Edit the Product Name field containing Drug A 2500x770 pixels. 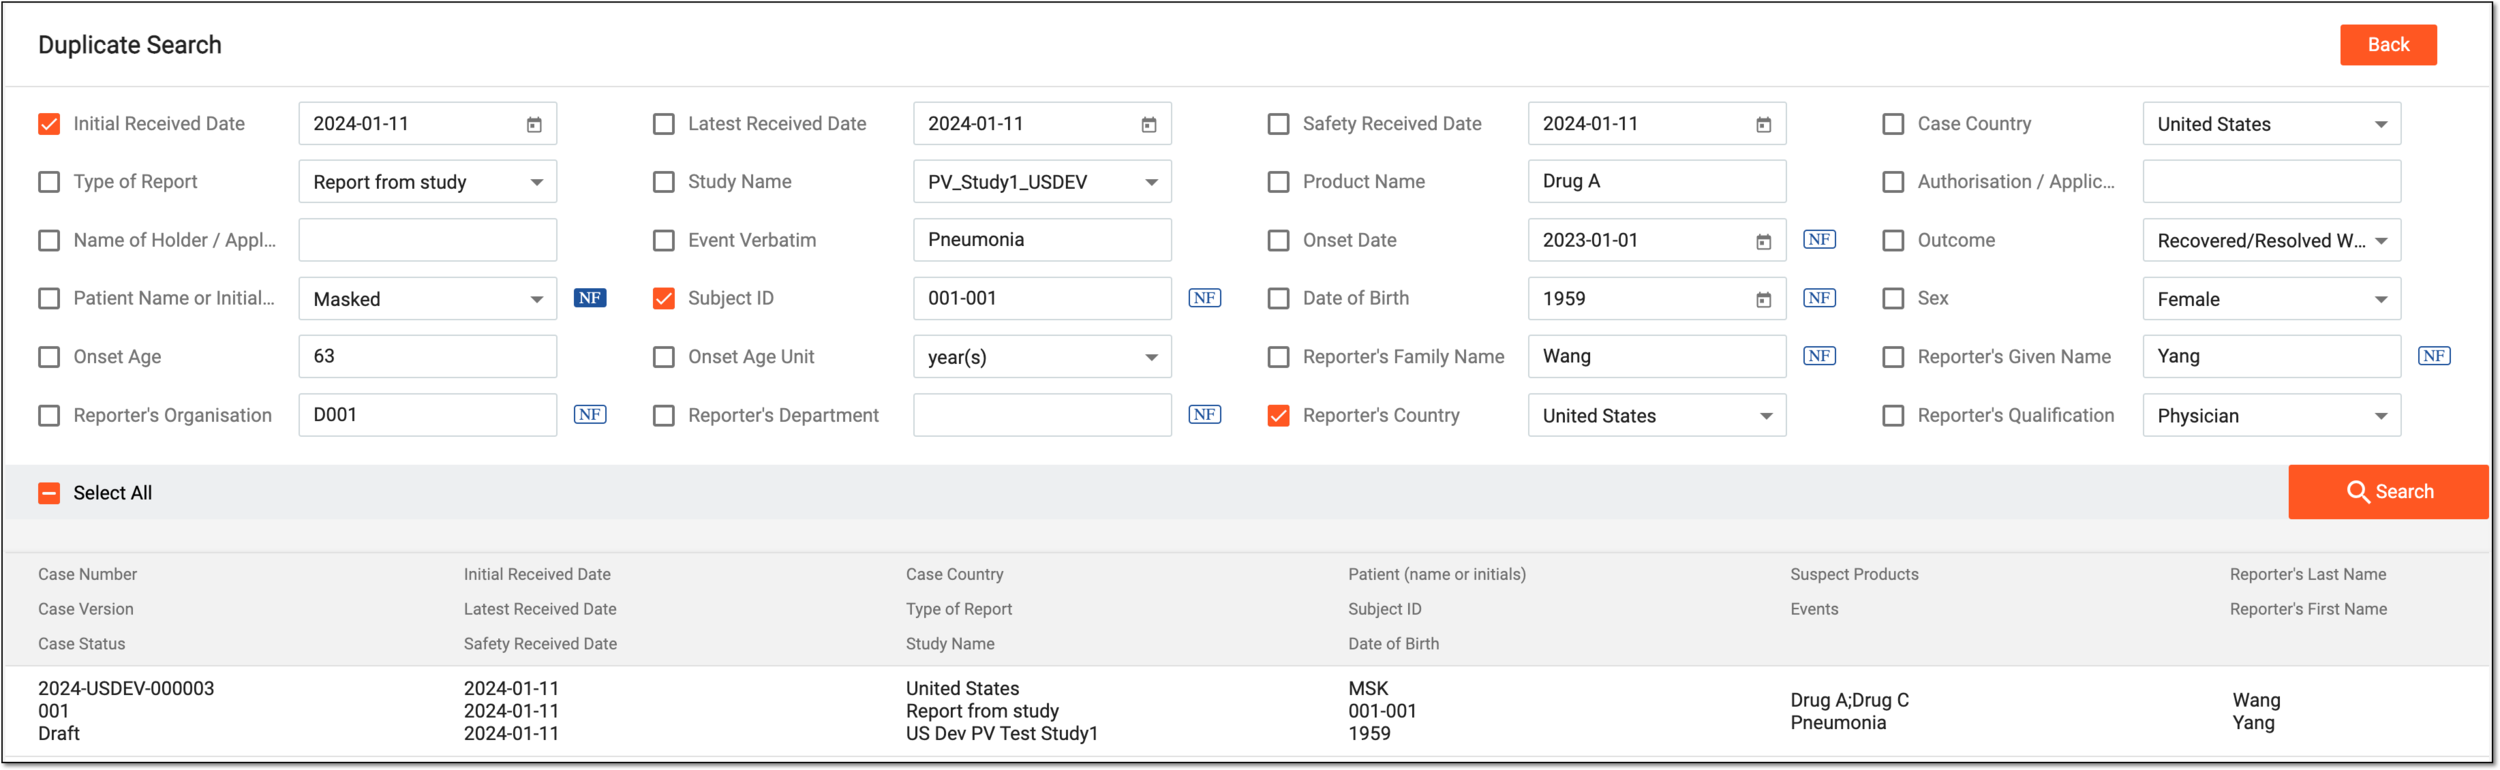(1657, 182)
